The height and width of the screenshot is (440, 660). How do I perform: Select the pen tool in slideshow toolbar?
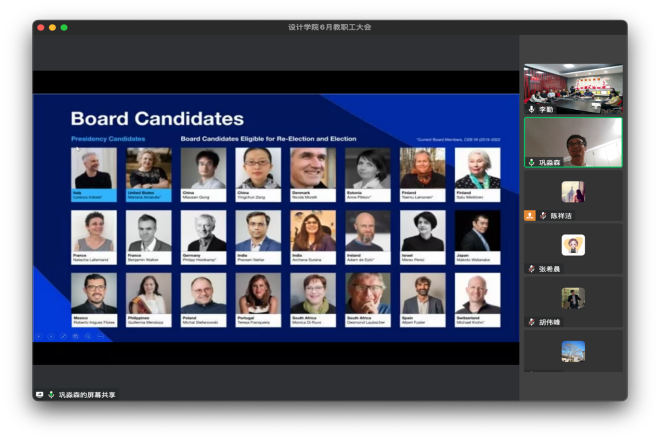[x=63, y=336]
